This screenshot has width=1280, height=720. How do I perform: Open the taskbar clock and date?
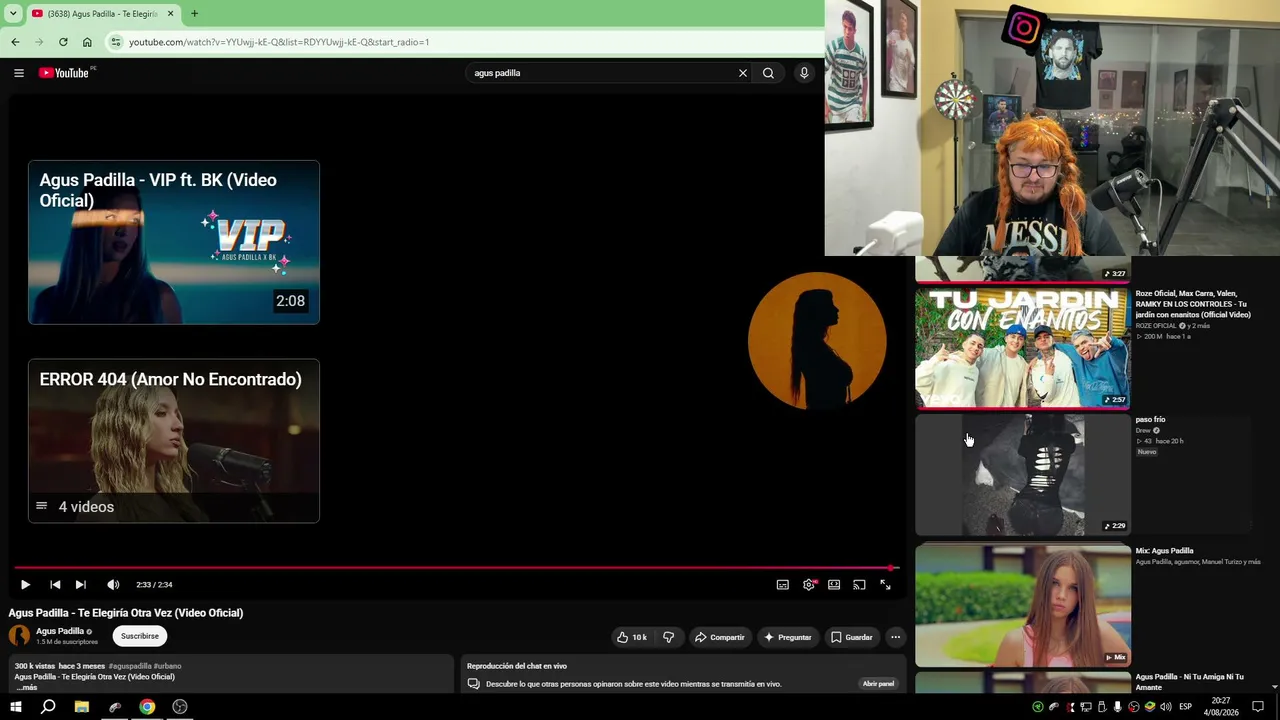pos(1221,707)
